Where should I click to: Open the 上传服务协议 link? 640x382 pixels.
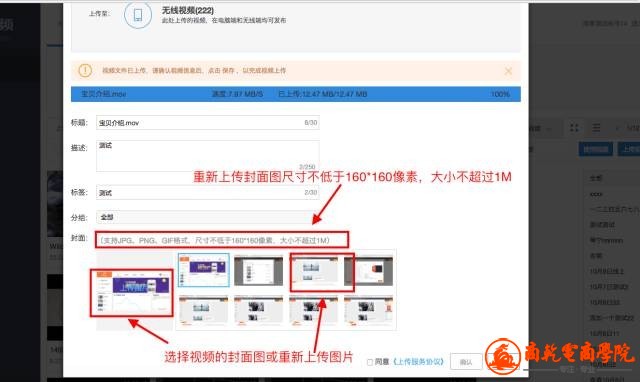419,362
